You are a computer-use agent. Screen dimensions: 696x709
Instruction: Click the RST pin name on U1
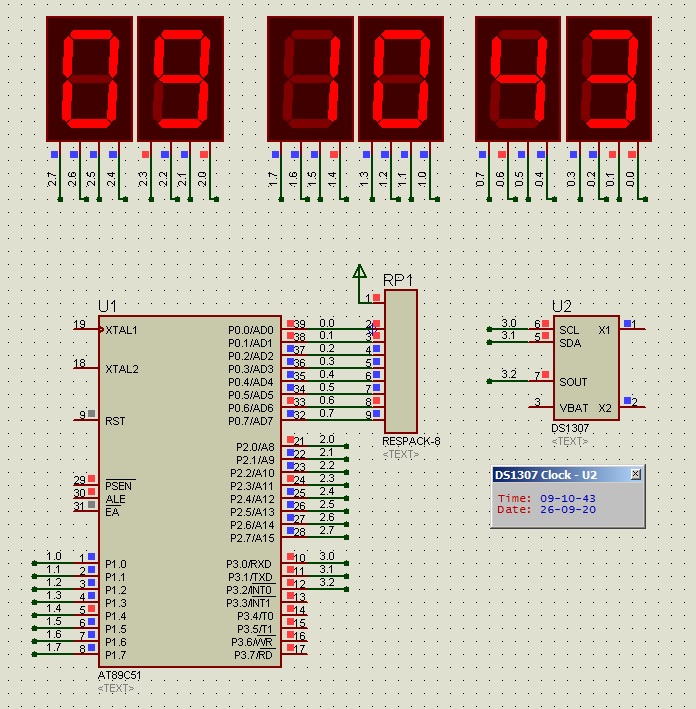point(115,421)
